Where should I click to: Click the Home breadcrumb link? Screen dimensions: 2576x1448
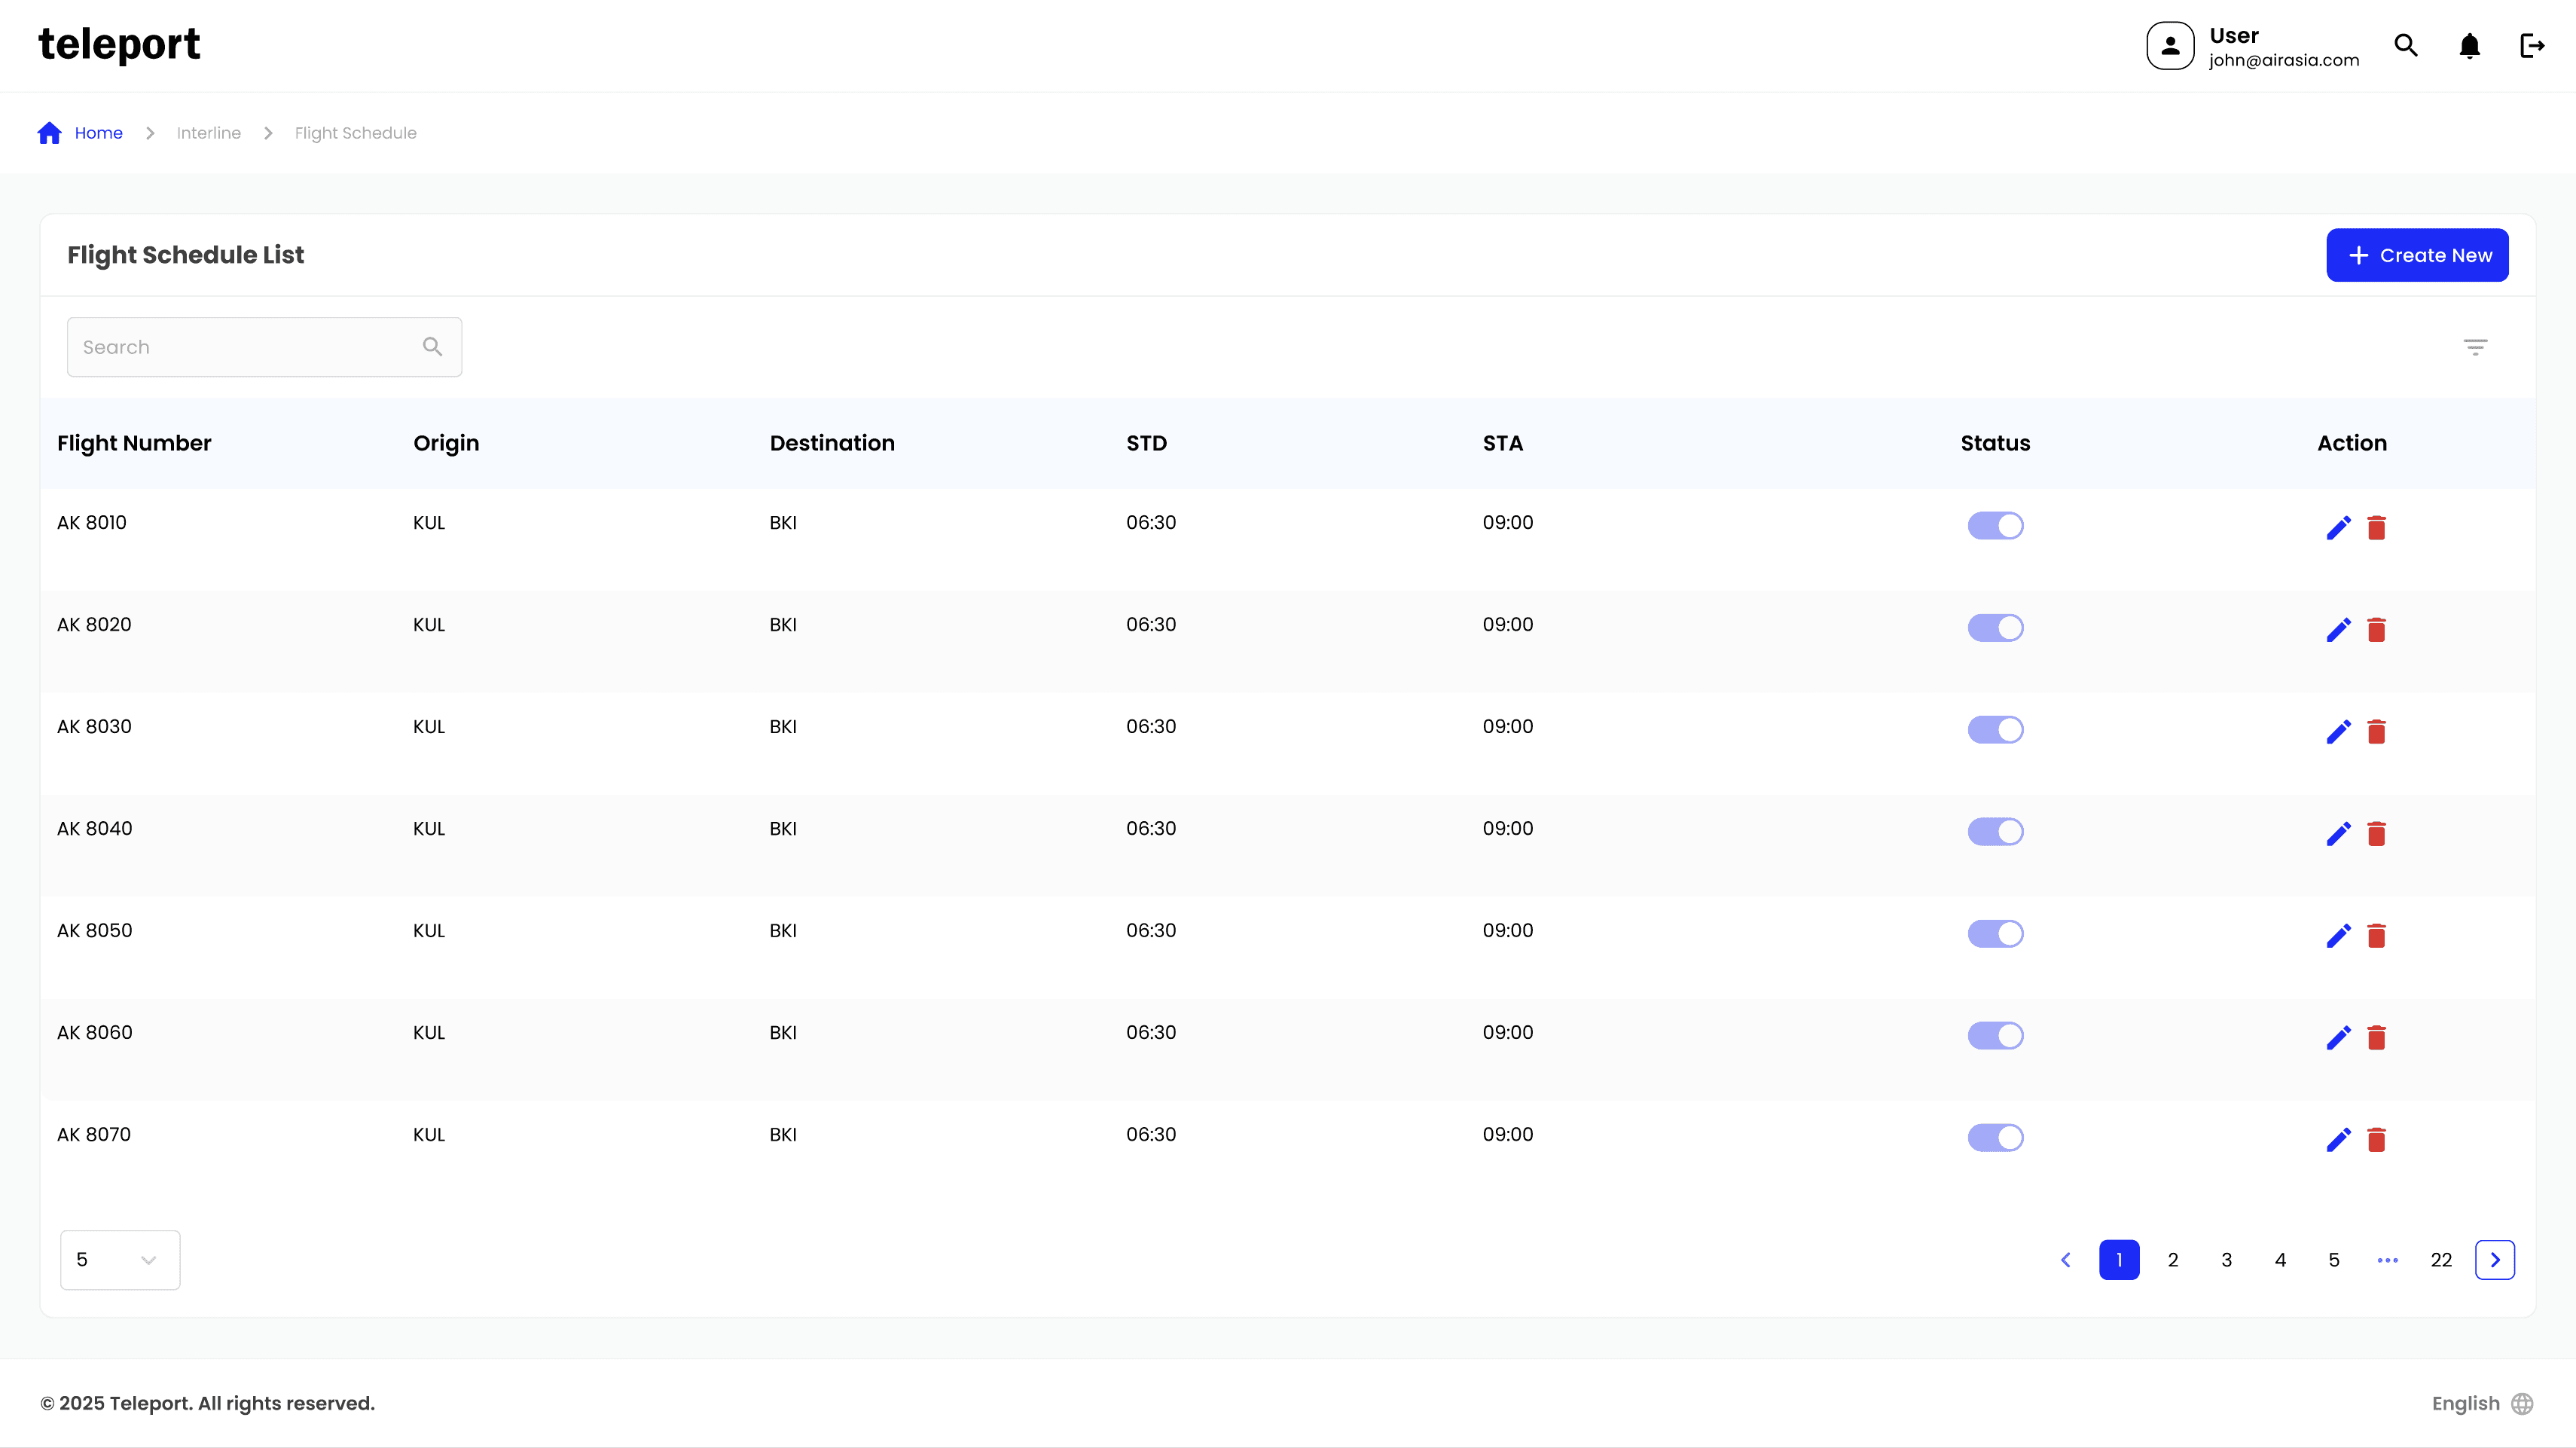[x=98, y=133]
